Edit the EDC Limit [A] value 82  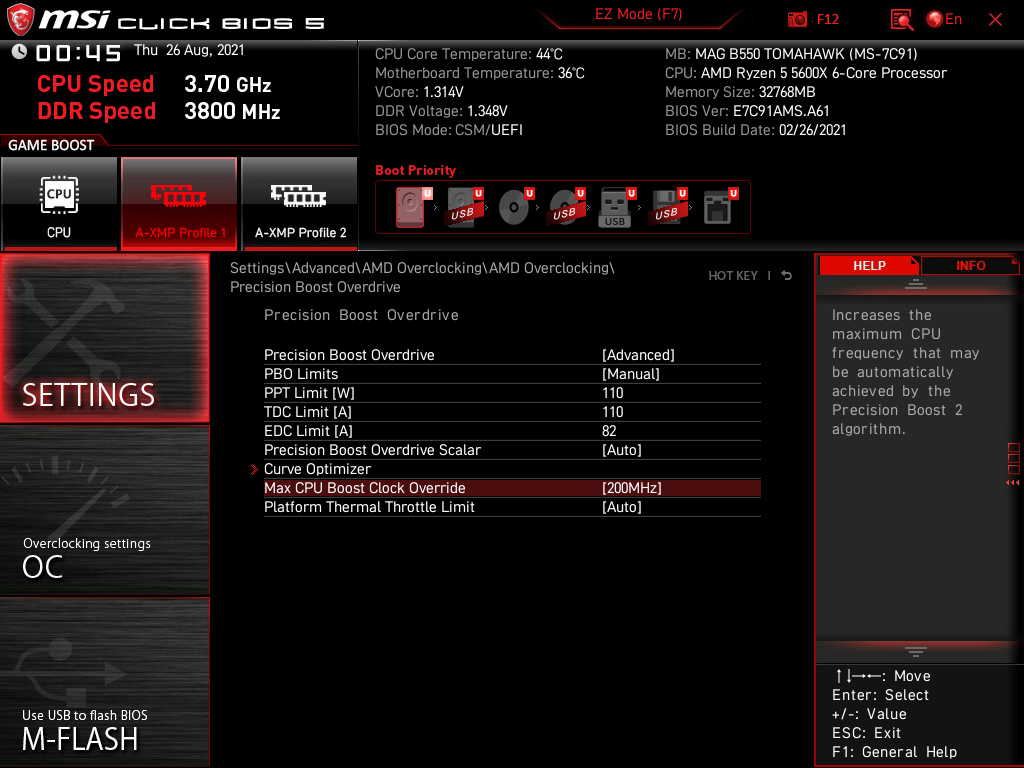[512, 430]
